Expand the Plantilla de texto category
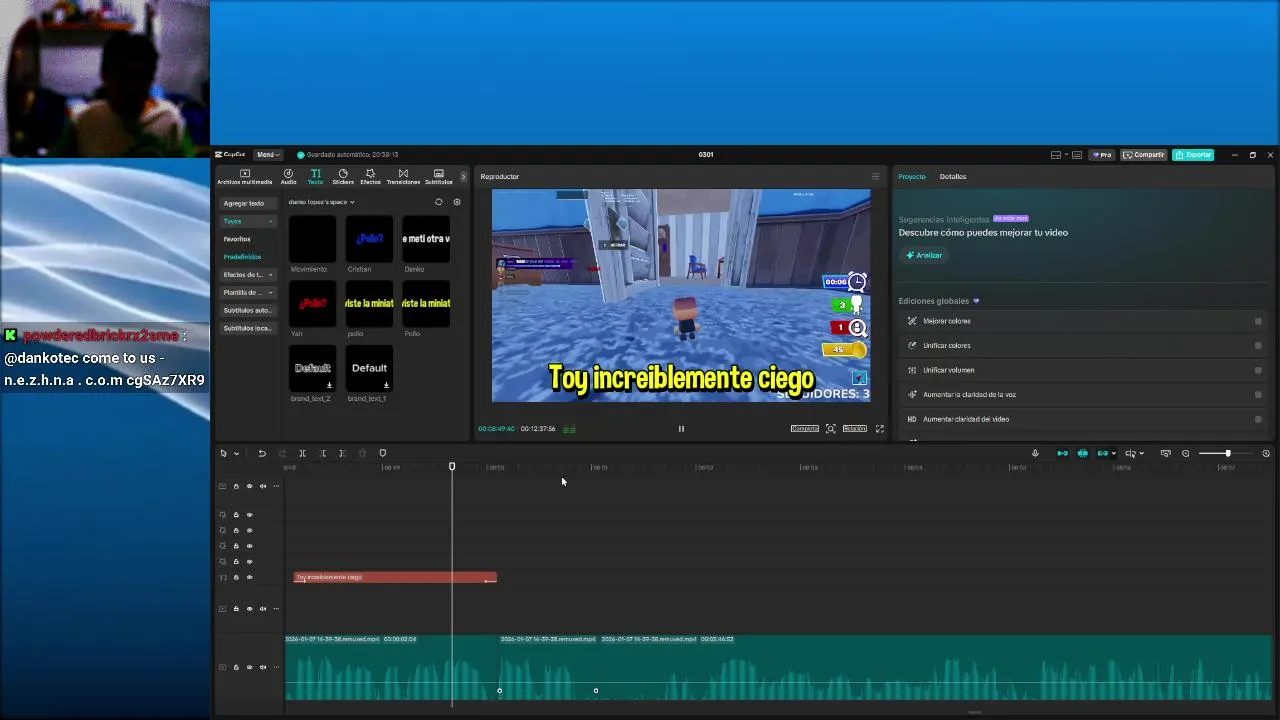 tap(247, 293)
